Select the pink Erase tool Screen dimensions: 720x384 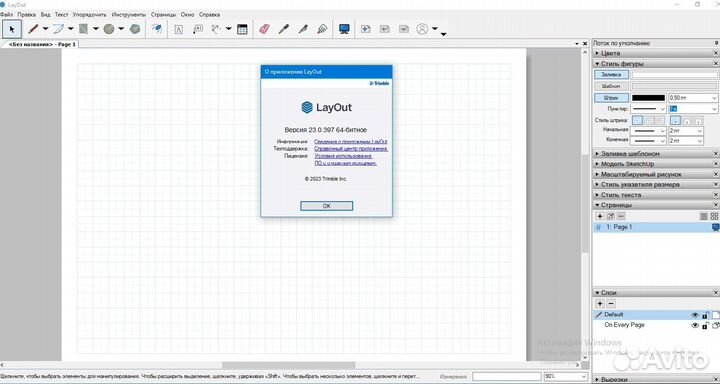tap(264, 29)
